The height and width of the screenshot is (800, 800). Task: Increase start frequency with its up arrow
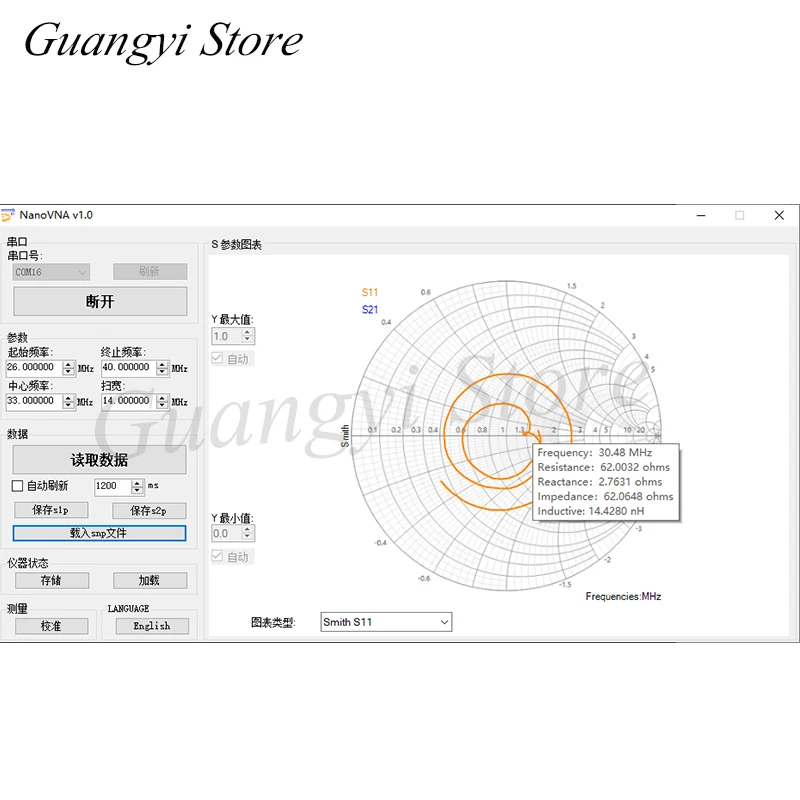tap(68, 364)
